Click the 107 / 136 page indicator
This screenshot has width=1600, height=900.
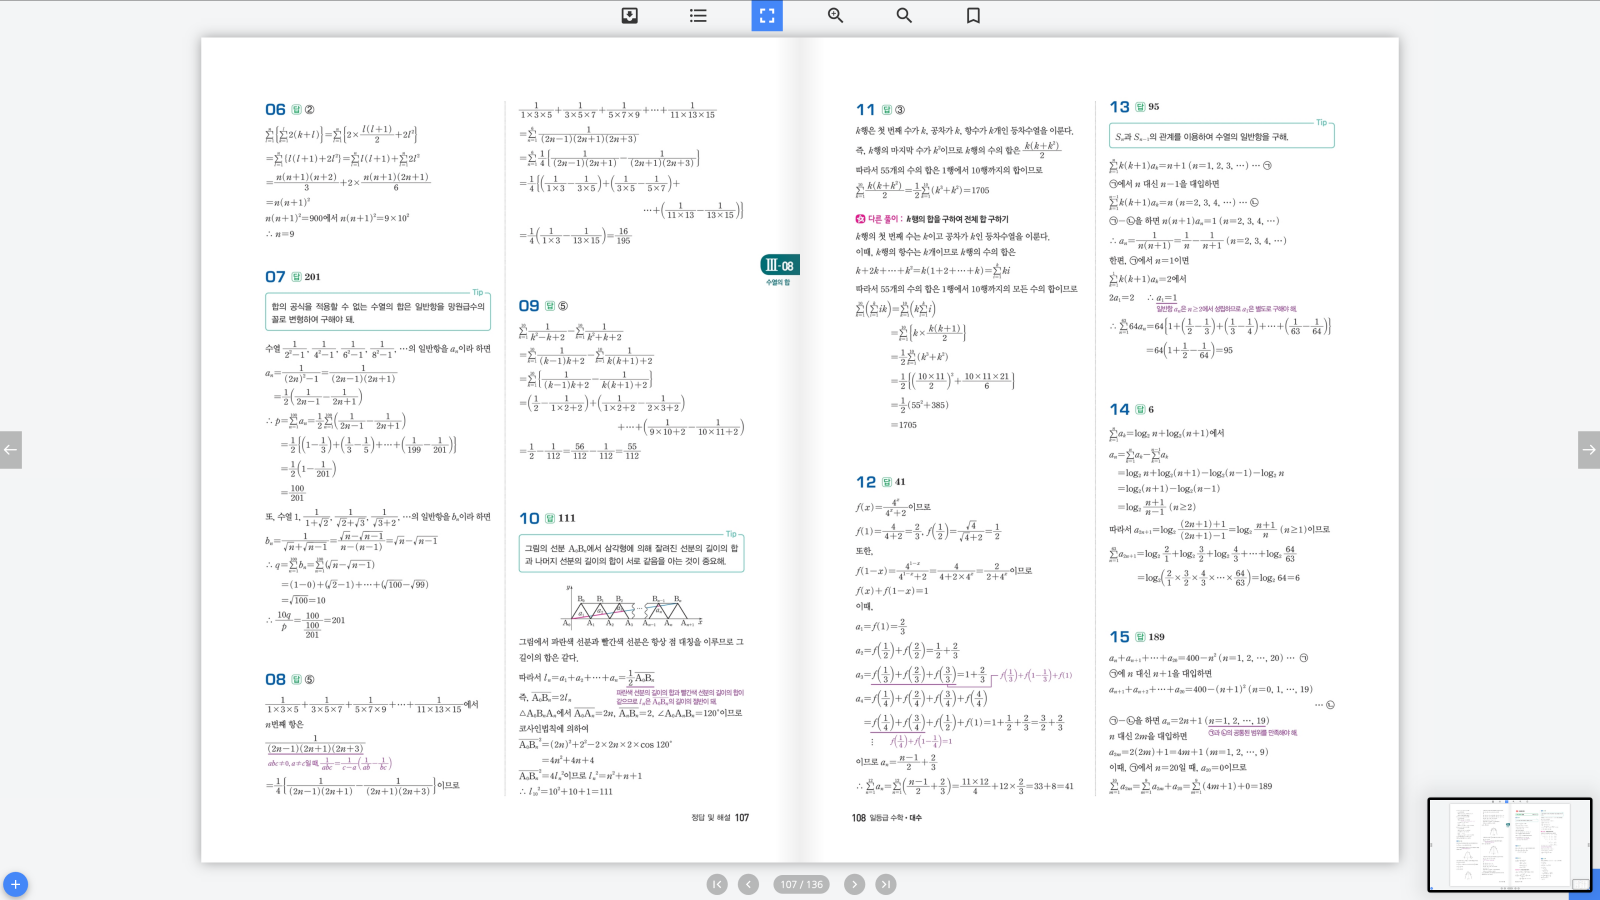(x=801, y=884)
